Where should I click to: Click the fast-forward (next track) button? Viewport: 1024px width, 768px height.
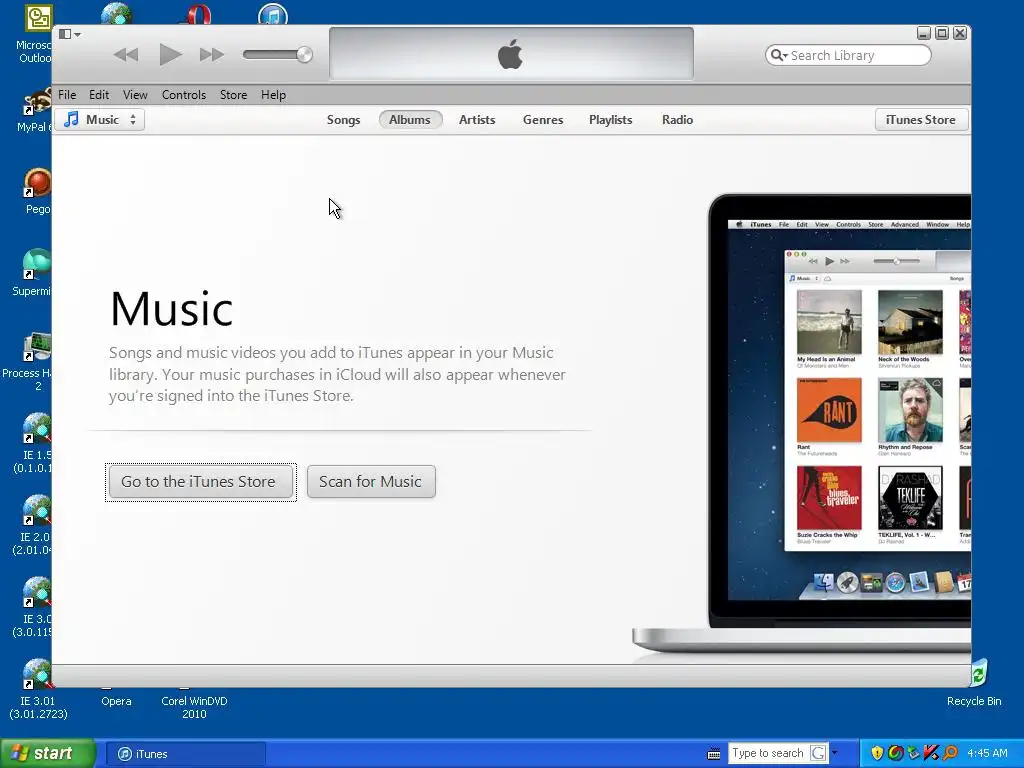[x=212, y=55]
